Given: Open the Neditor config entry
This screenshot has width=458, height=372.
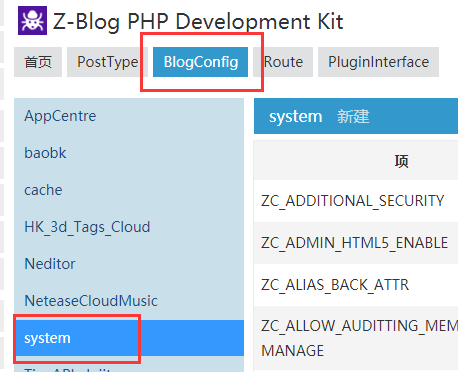Looking at the screenshot, I should click(x=129, y=264).
